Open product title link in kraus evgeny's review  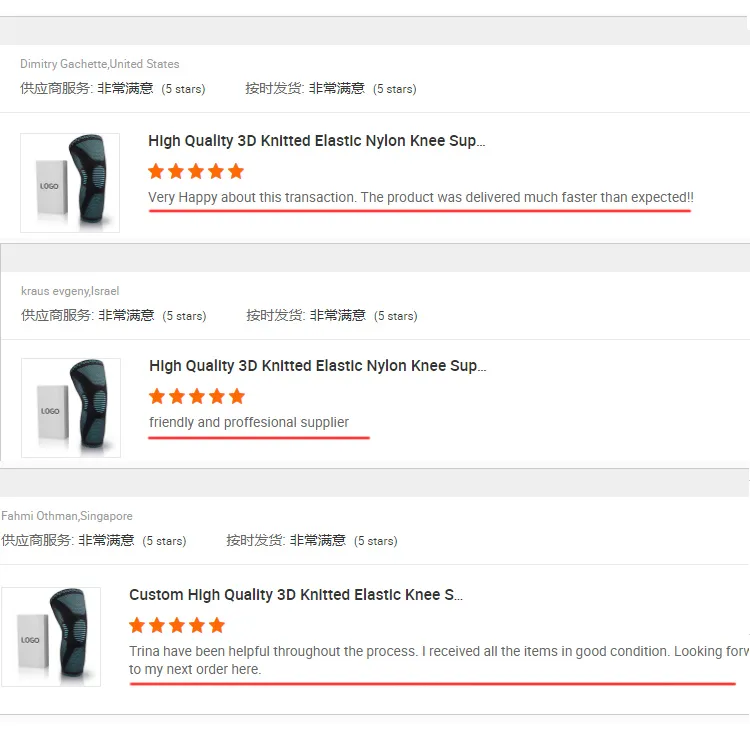(x=317, y=366)
